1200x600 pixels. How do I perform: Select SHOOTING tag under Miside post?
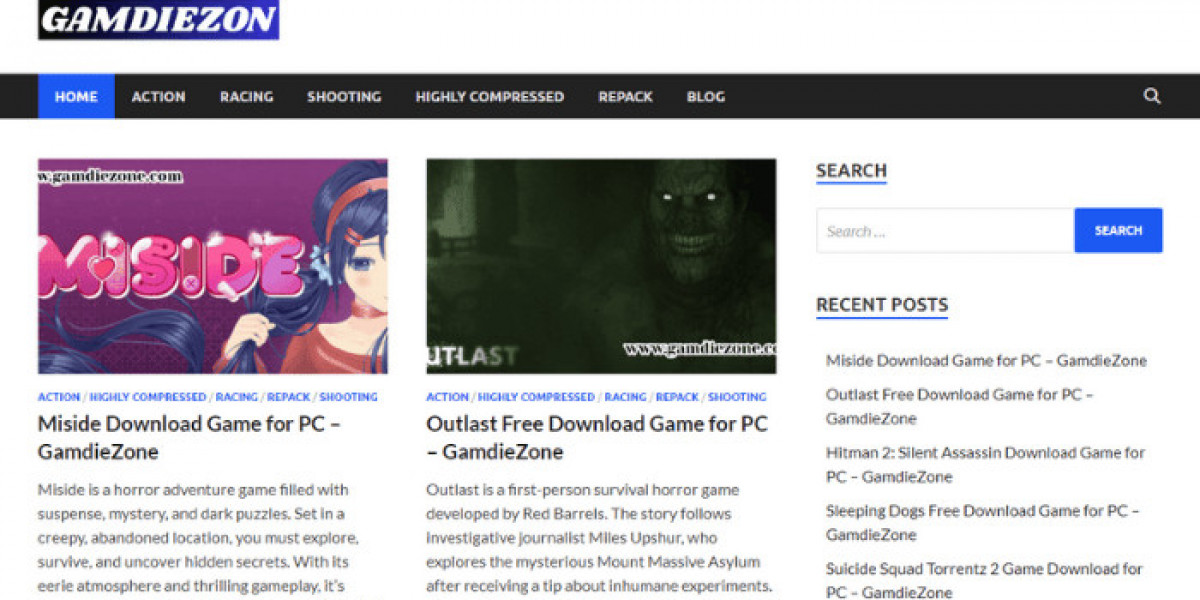tap(349, 397)
